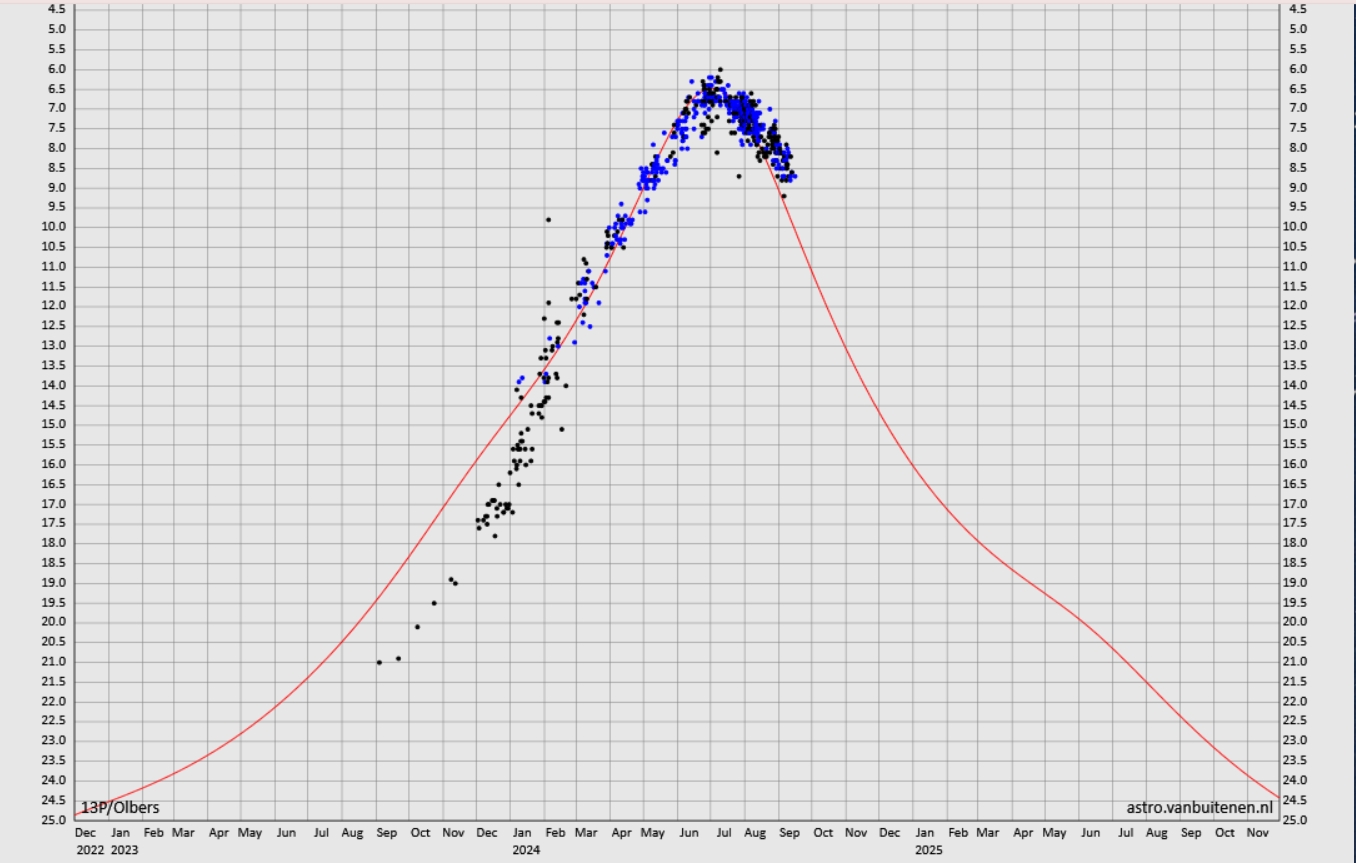Click the astro.vanbuitenen.nl watermark text
Screen dimensions: 1356x863
1198,808
